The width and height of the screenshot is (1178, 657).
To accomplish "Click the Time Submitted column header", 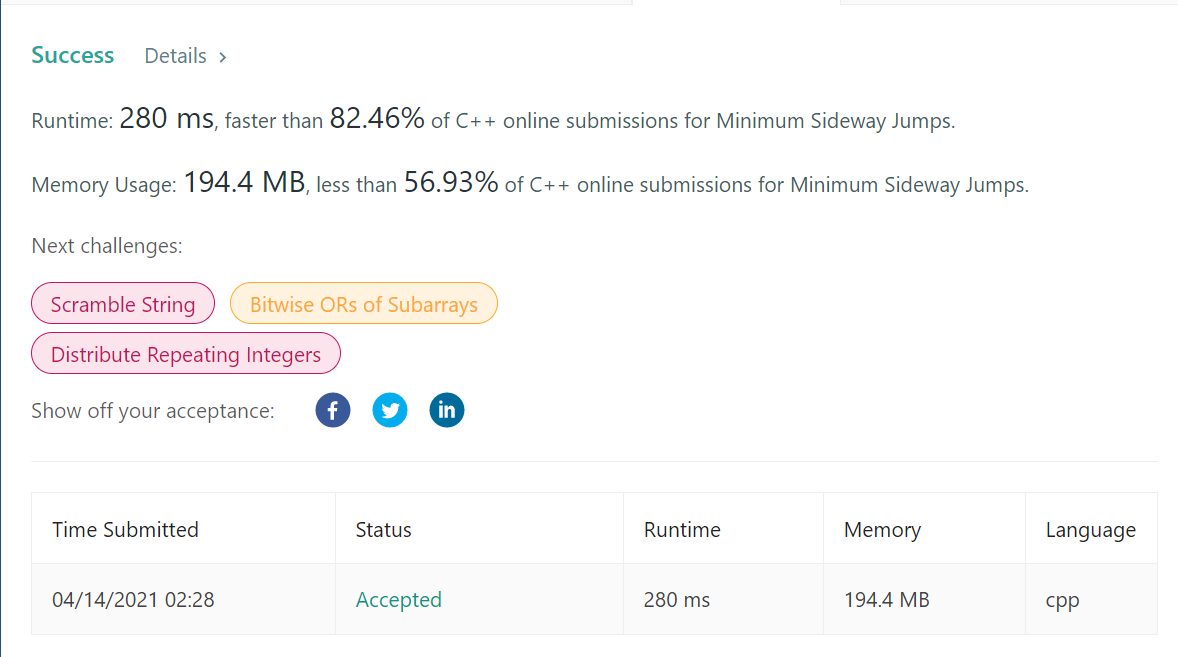I will 125,528.
